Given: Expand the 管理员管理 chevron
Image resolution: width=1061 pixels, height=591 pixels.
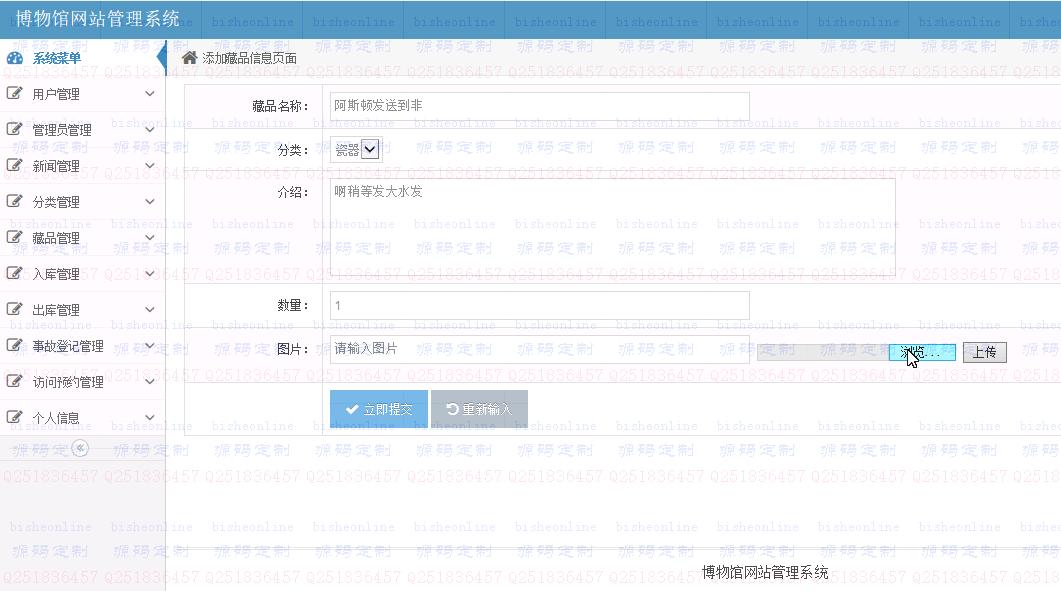Looking at the screenshot, I should click(x=150, y=129).
